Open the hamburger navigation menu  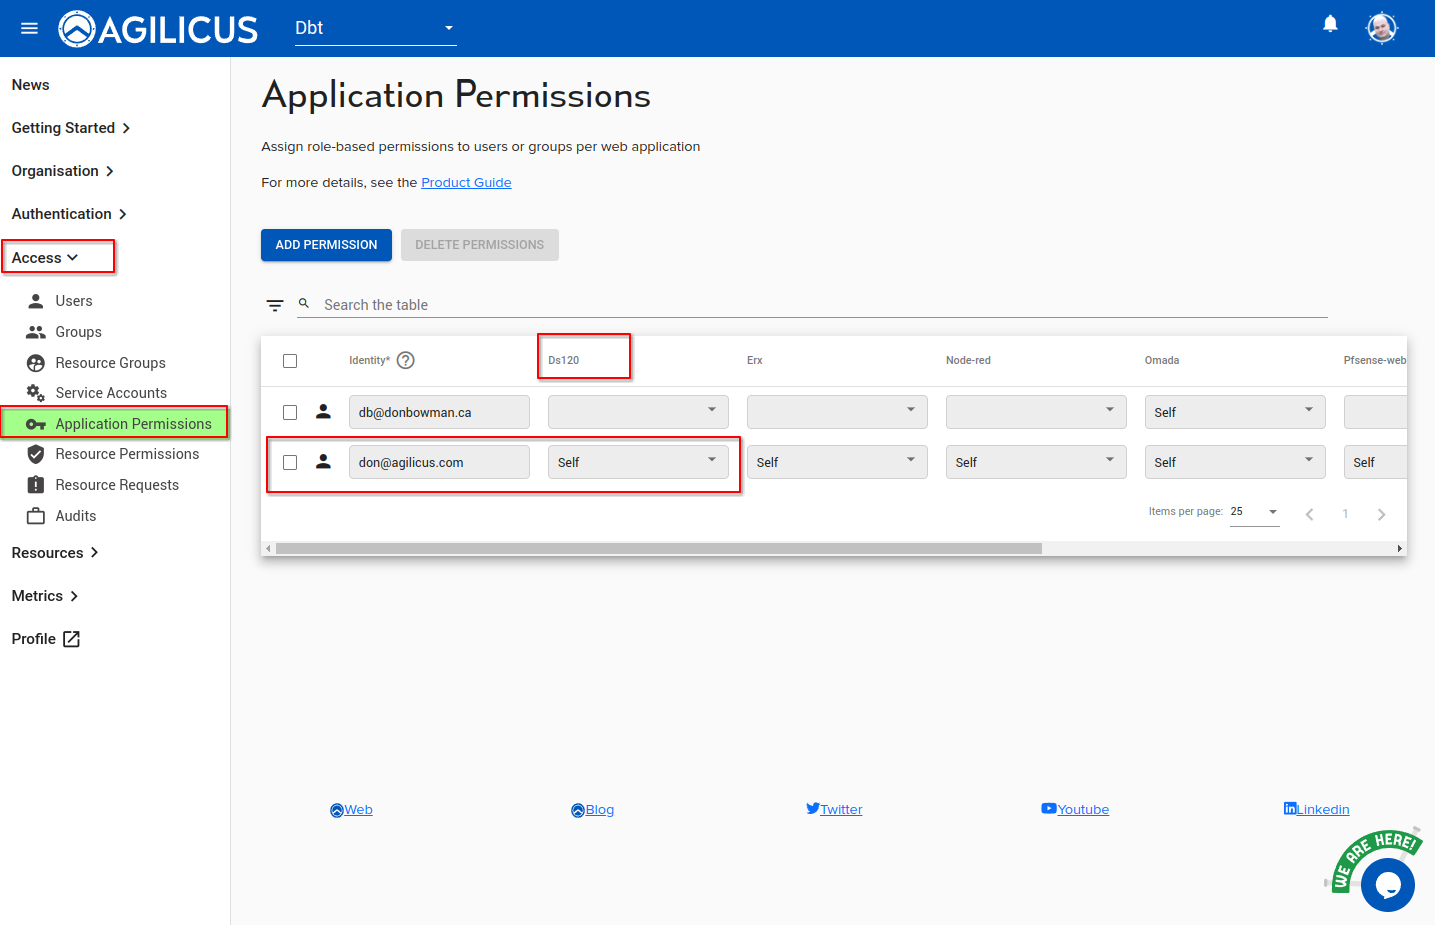click(x=29, y=28)
